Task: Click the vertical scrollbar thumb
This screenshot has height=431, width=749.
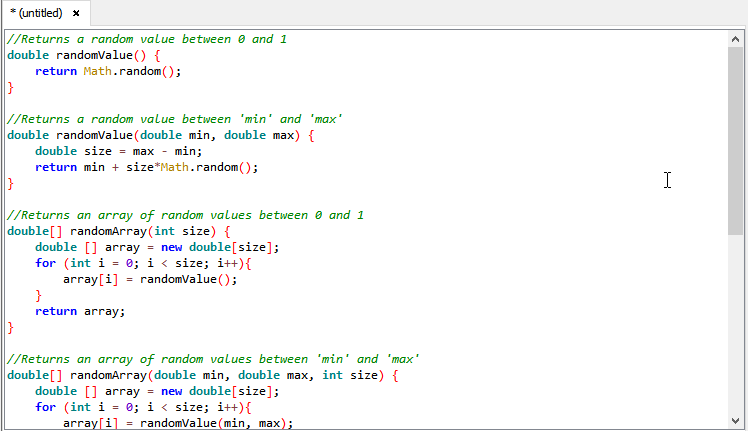Action: pyautogui.click(x=736, y=140)
